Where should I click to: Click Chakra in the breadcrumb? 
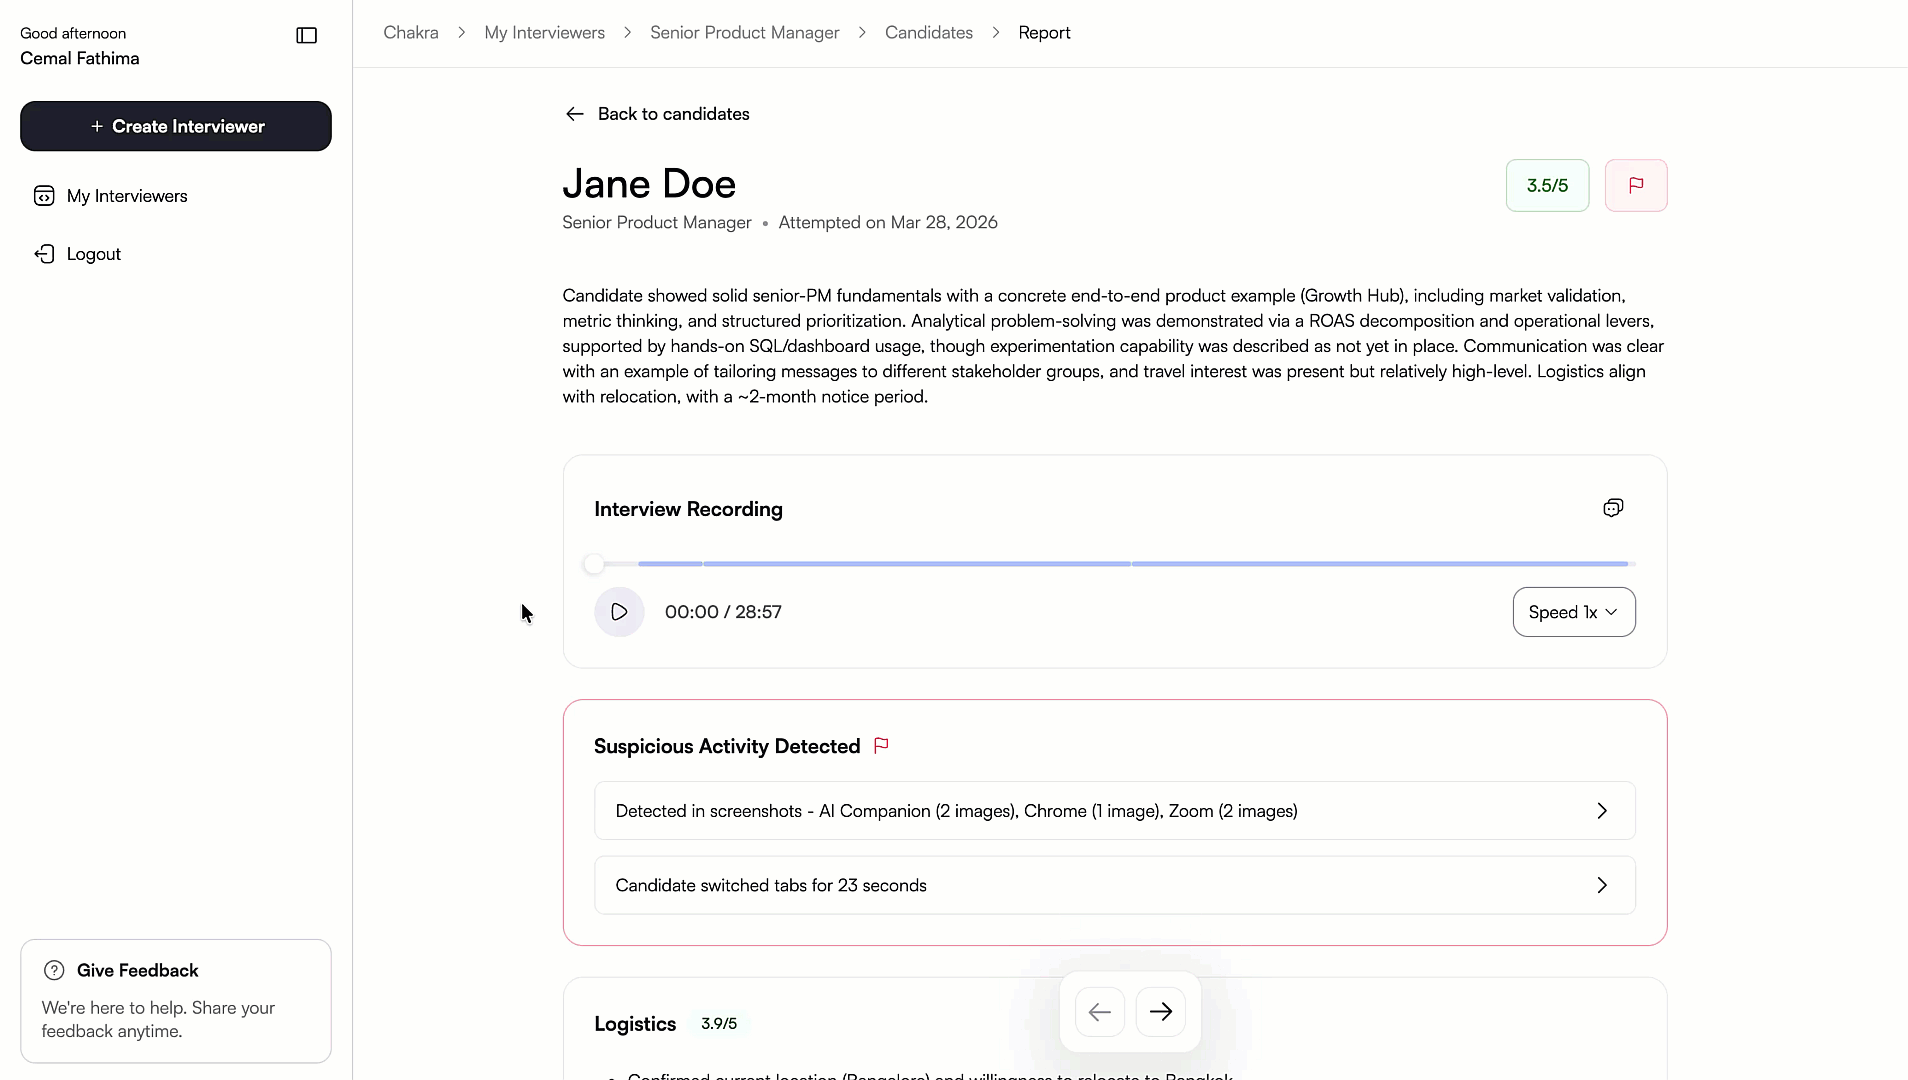[410, 32]
